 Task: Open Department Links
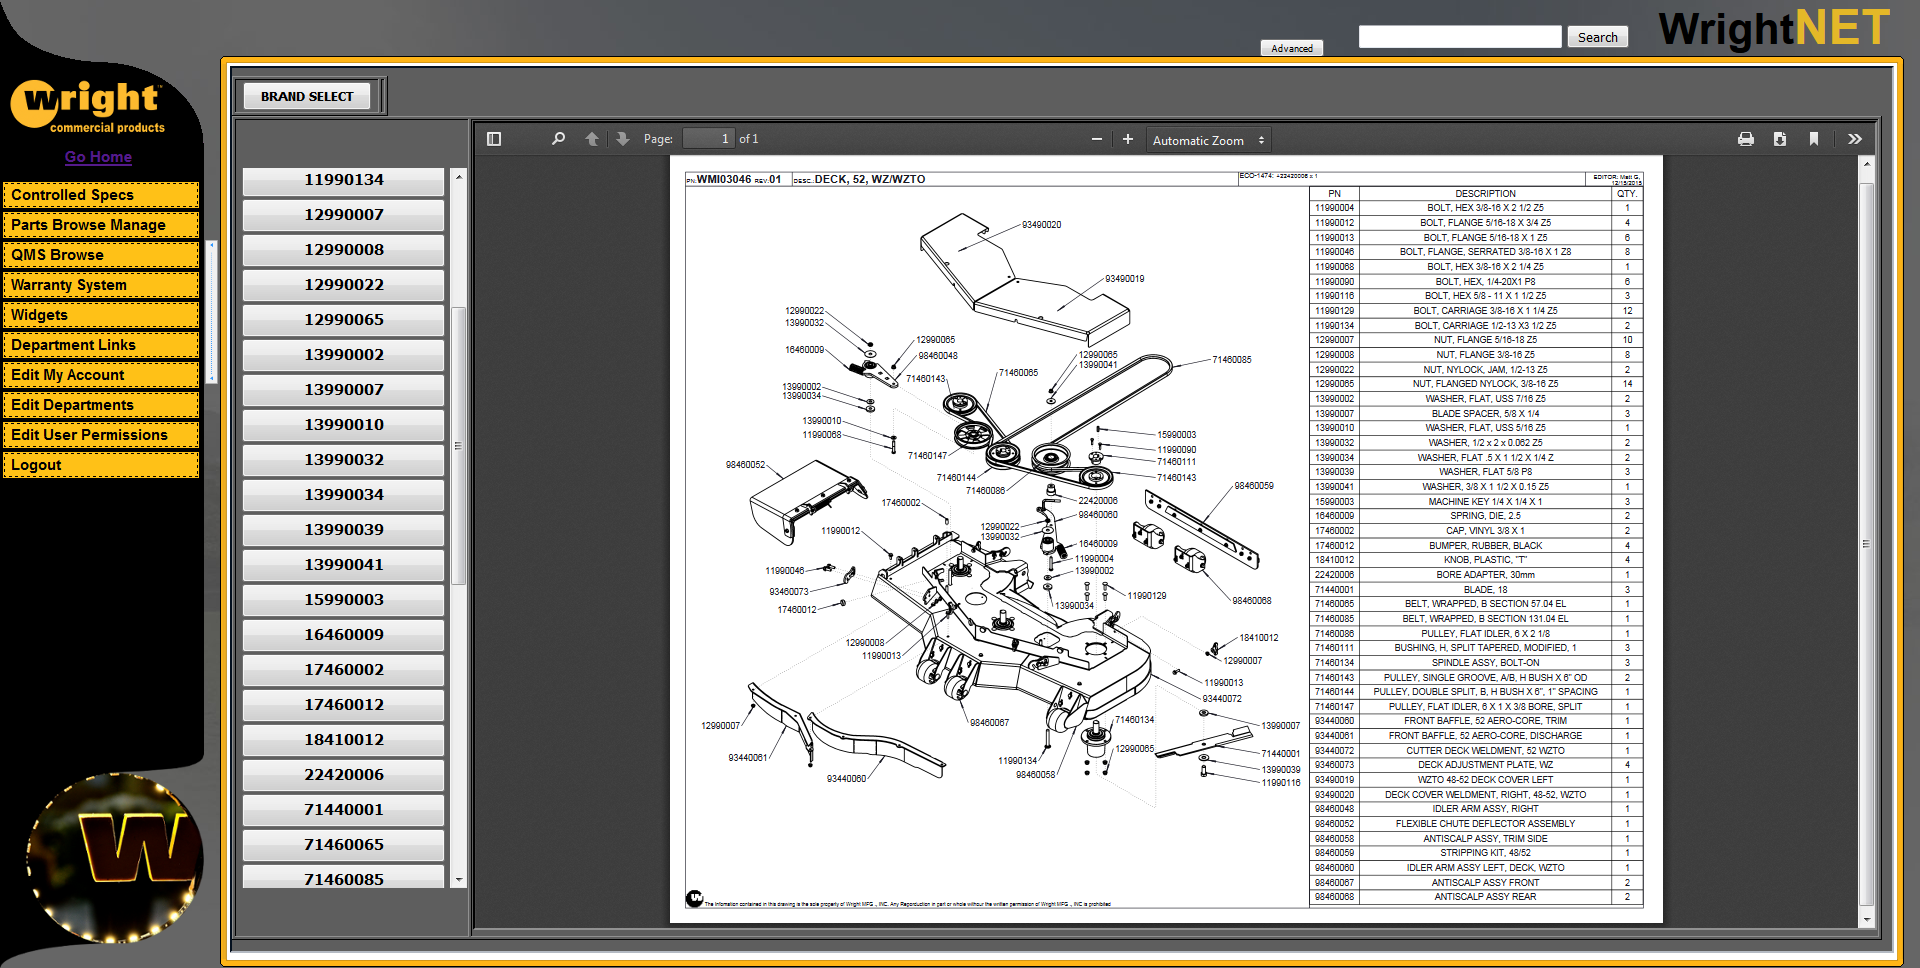click(x=101, y=345)
